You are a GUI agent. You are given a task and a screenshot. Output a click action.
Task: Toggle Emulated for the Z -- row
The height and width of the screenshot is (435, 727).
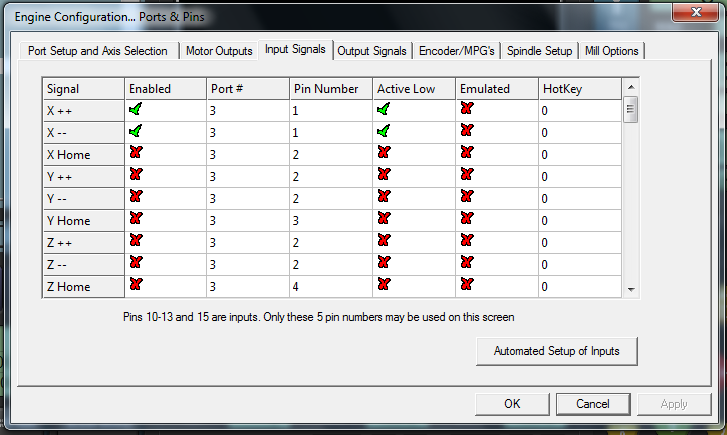[467, 262]
